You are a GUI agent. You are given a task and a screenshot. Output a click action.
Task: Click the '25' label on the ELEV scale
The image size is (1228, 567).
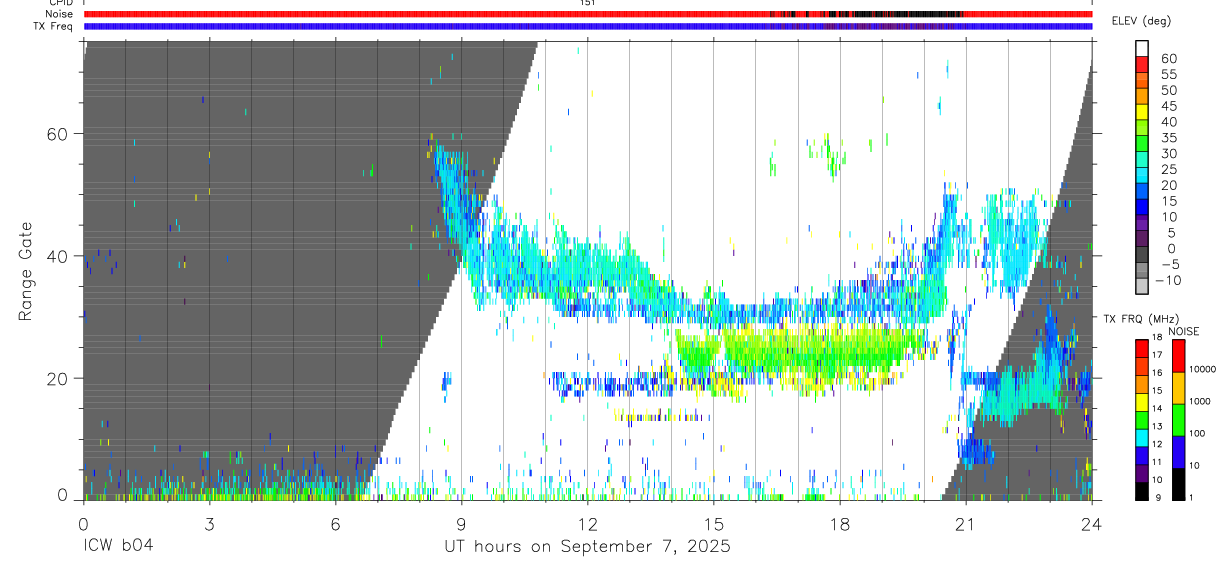pos(1168,169)
